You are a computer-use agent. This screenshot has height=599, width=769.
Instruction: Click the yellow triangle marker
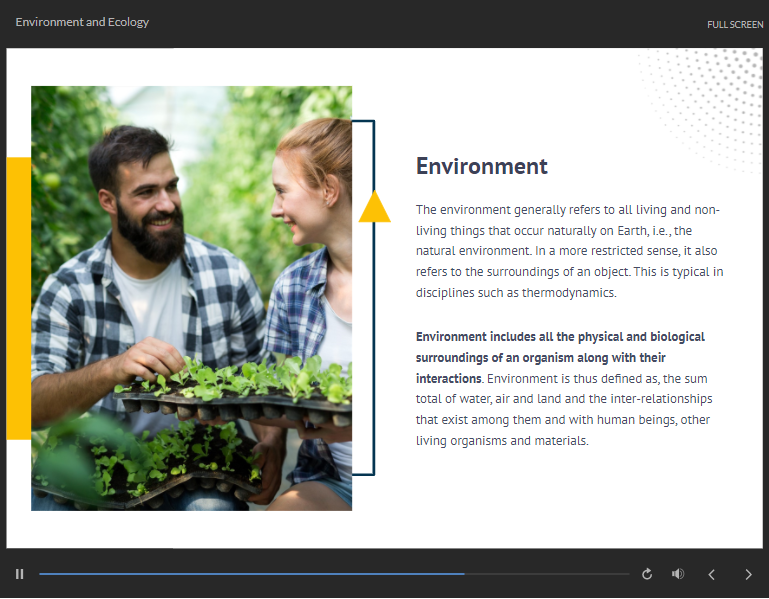tap(374, 207)
